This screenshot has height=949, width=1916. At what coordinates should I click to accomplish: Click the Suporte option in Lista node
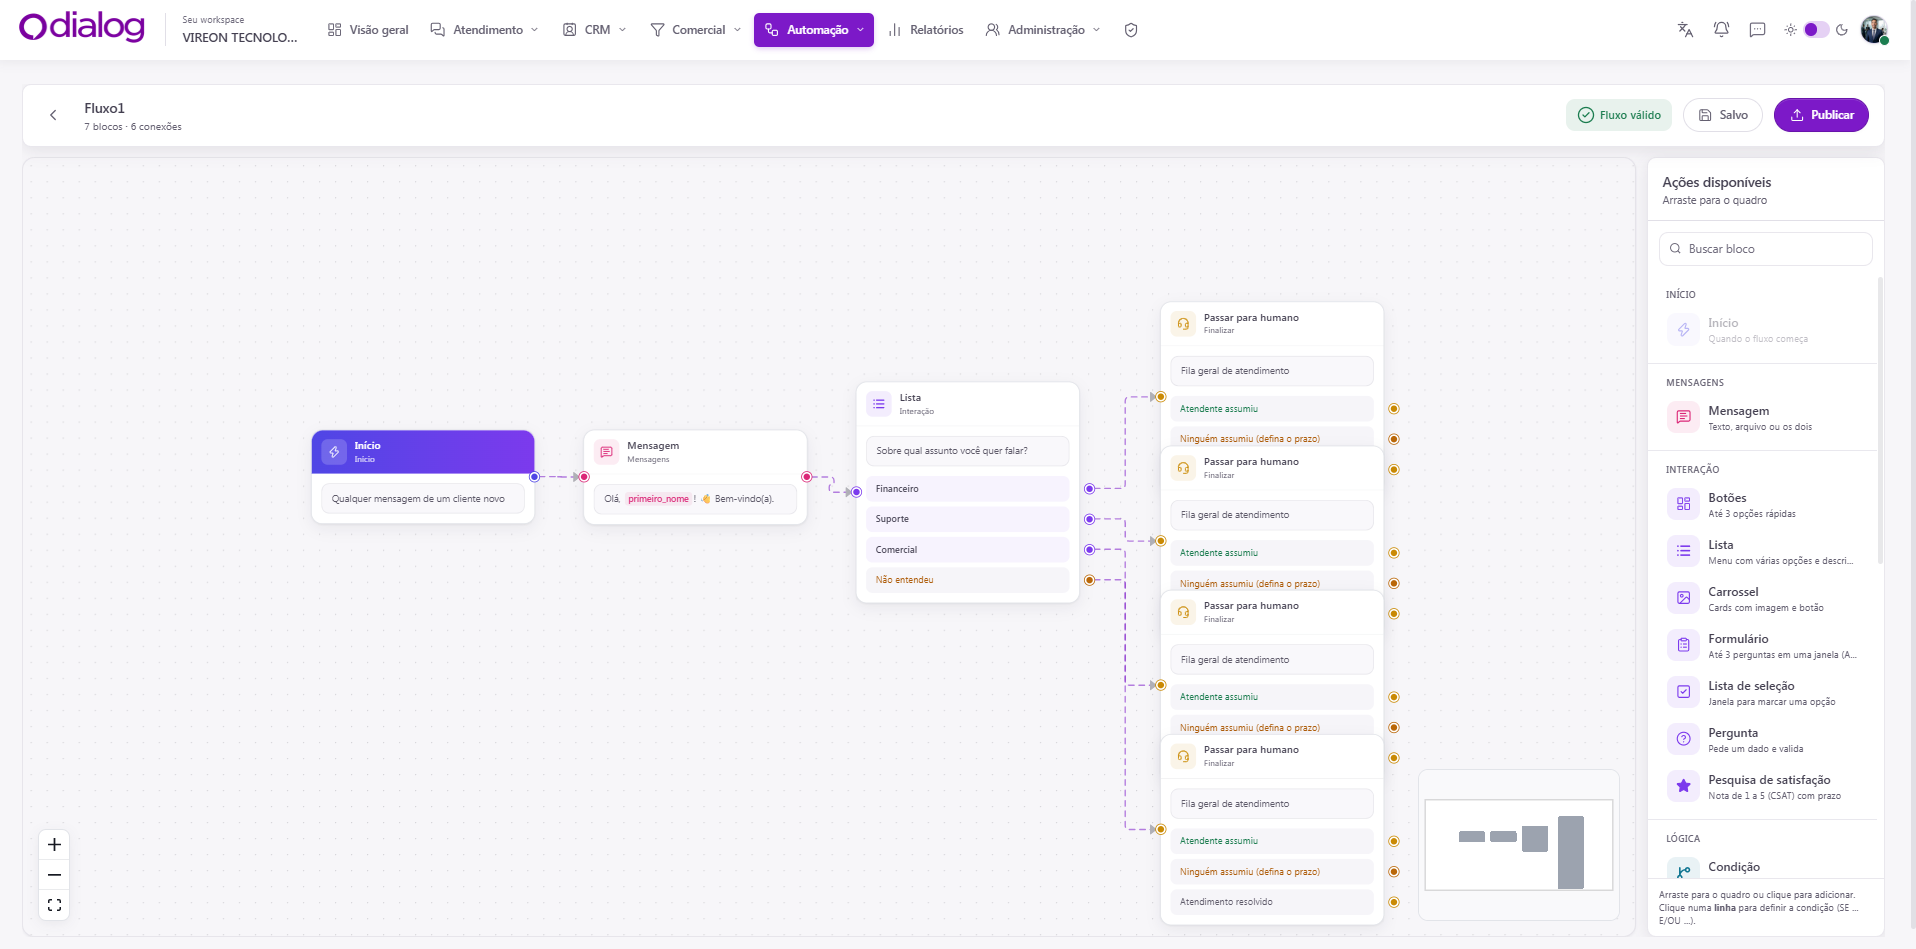point(967,519)
